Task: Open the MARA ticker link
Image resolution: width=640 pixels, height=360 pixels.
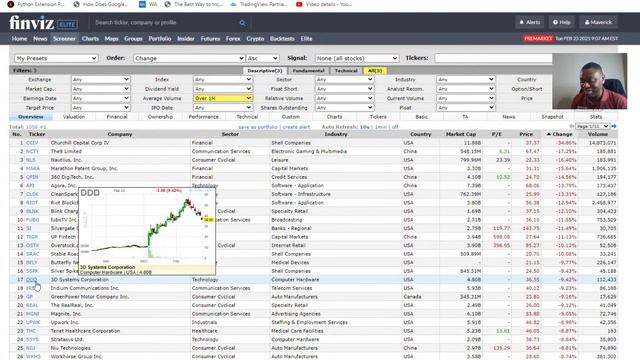Action: 33,169
